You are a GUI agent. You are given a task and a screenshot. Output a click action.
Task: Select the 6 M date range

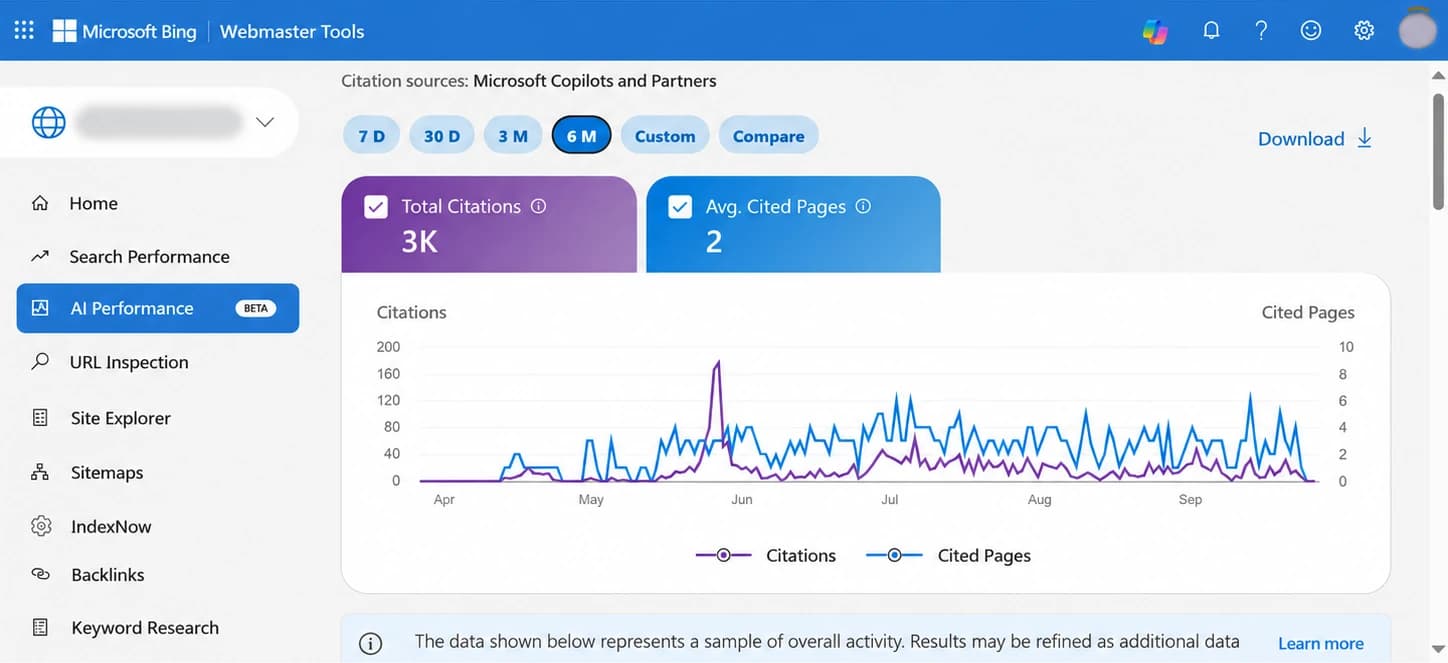(581, 136)
